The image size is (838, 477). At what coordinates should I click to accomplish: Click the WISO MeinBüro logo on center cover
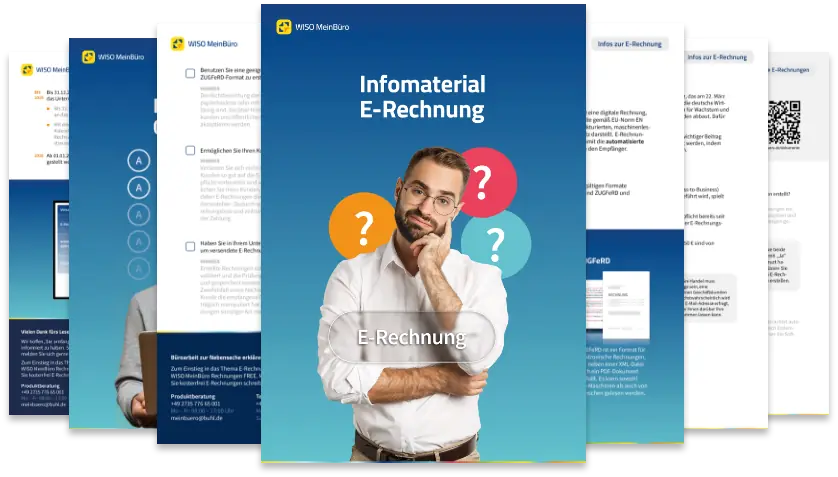307,27
